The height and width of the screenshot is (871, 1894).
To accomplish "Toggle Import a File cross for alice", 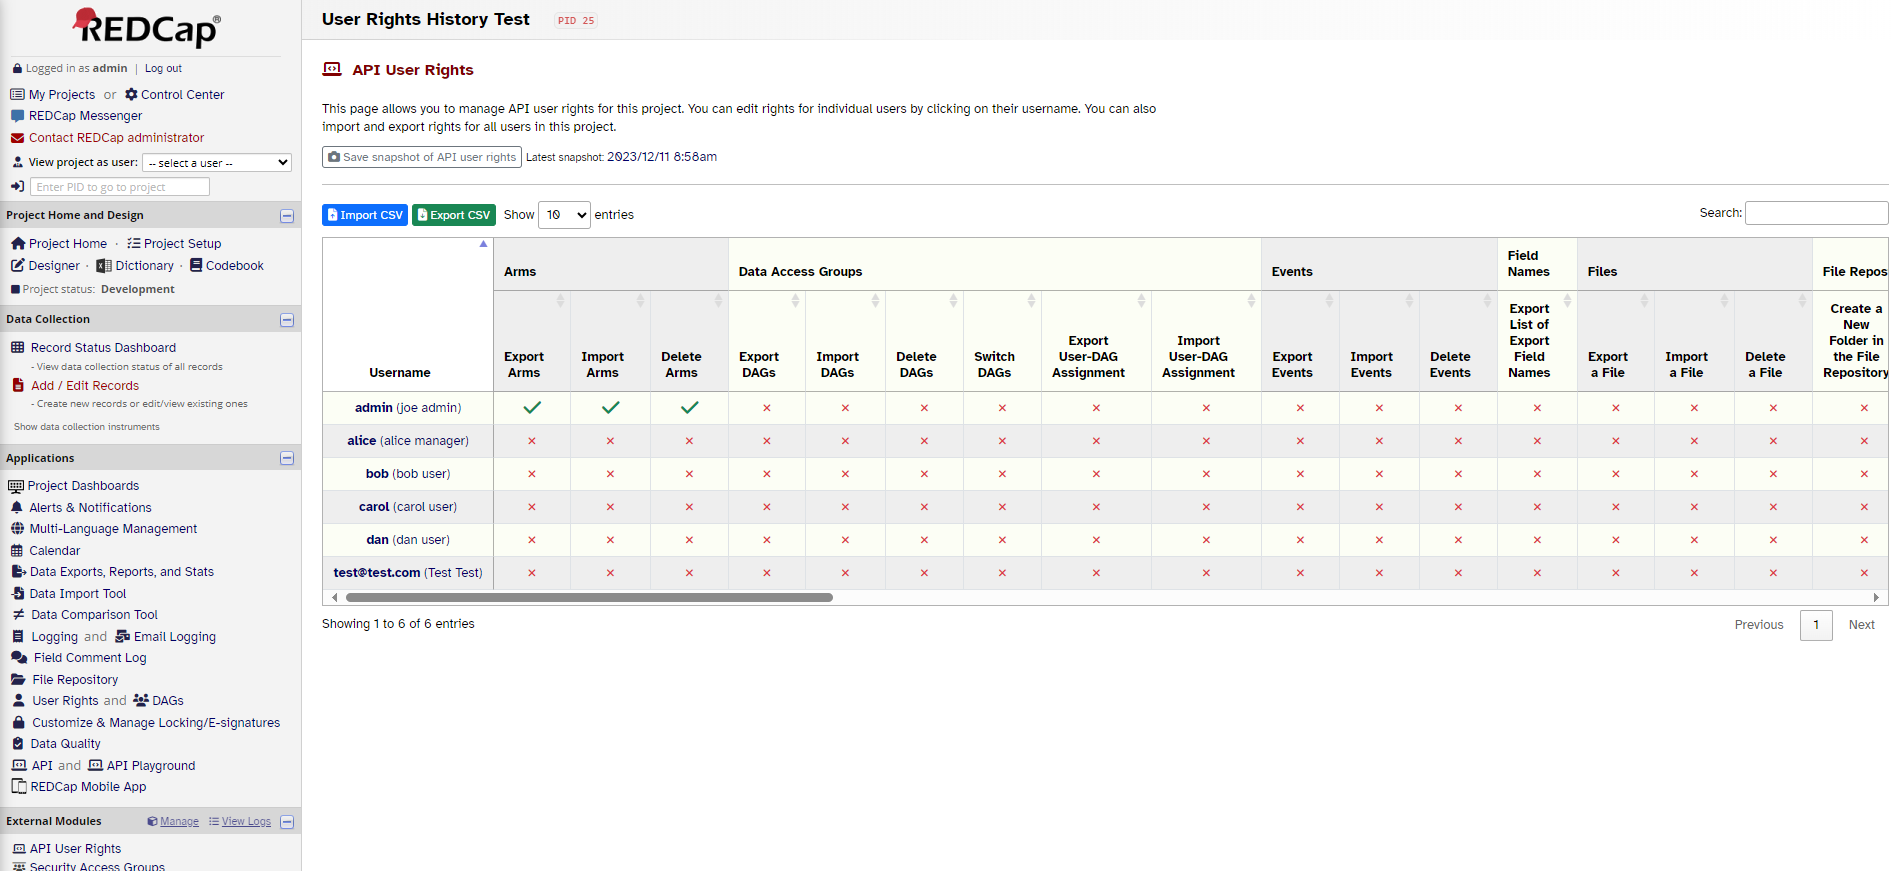I will pos(1694,441).
